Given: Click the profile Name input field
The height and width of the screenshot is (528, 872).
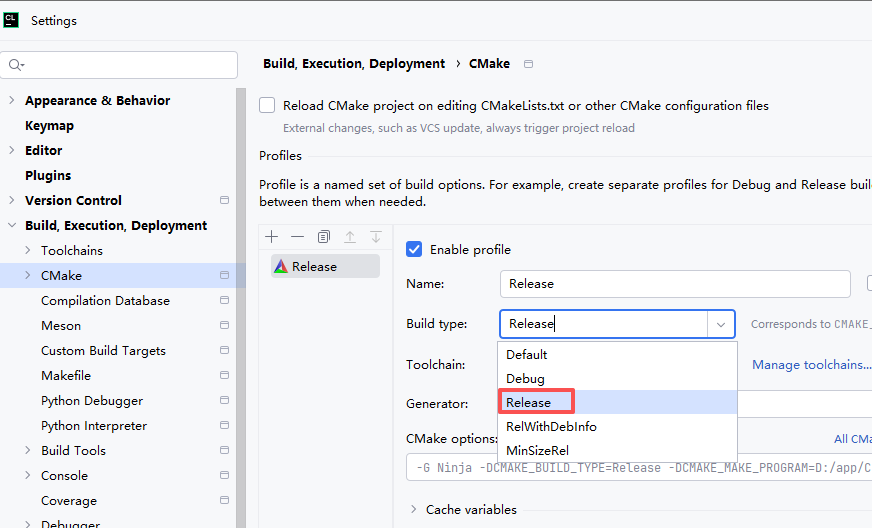Looking at the screenshot, I should pyautogui.click(x=674, y=284).
